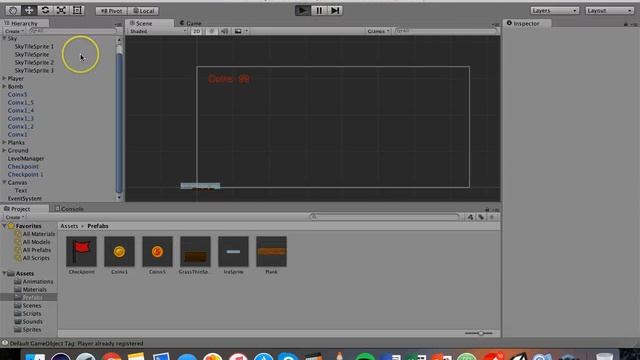The height and width of the screenshot is (360, 640).
Task: Collapse the Canvas object
Action: point(4,182)
